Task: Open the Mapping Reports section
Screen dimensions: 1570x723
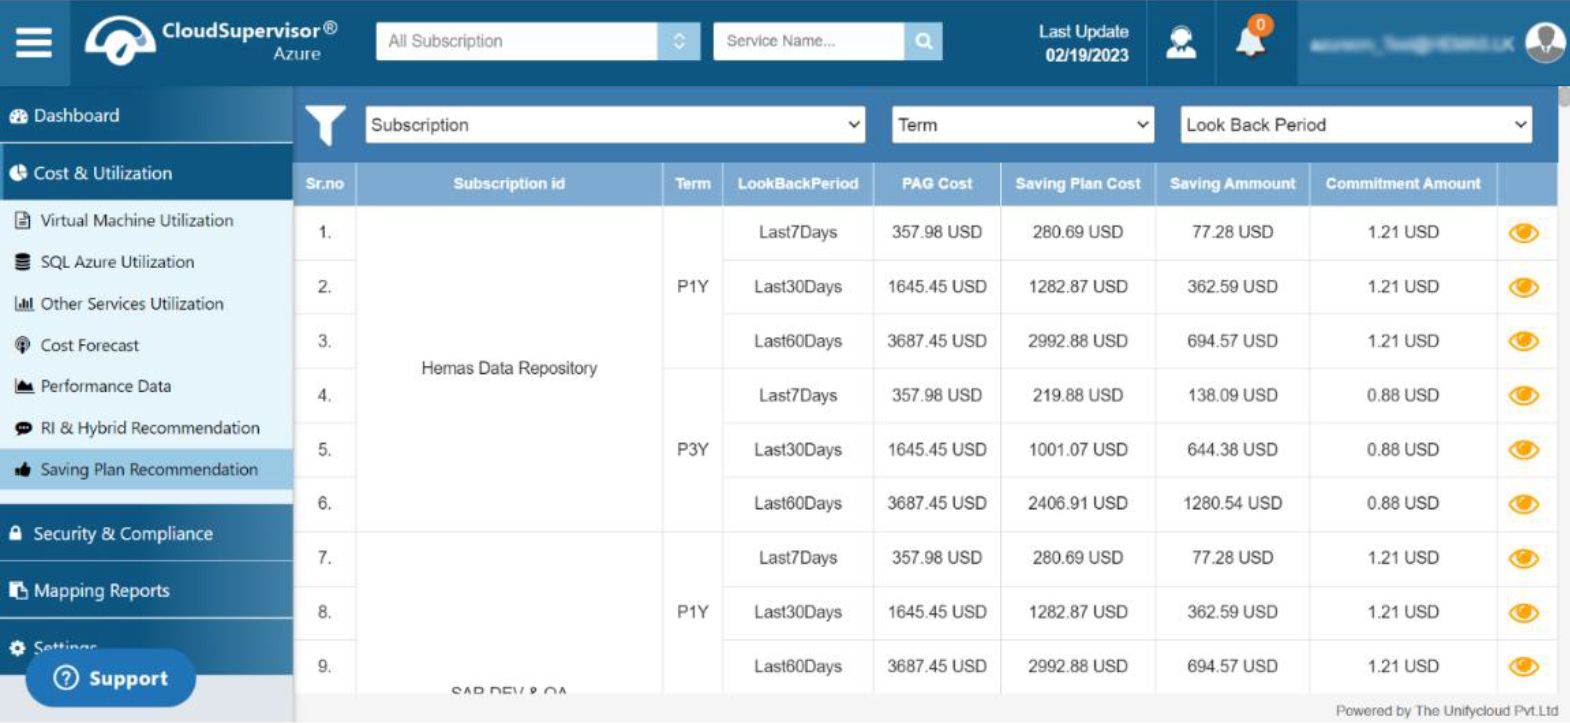Action: [x=146, y=591]
